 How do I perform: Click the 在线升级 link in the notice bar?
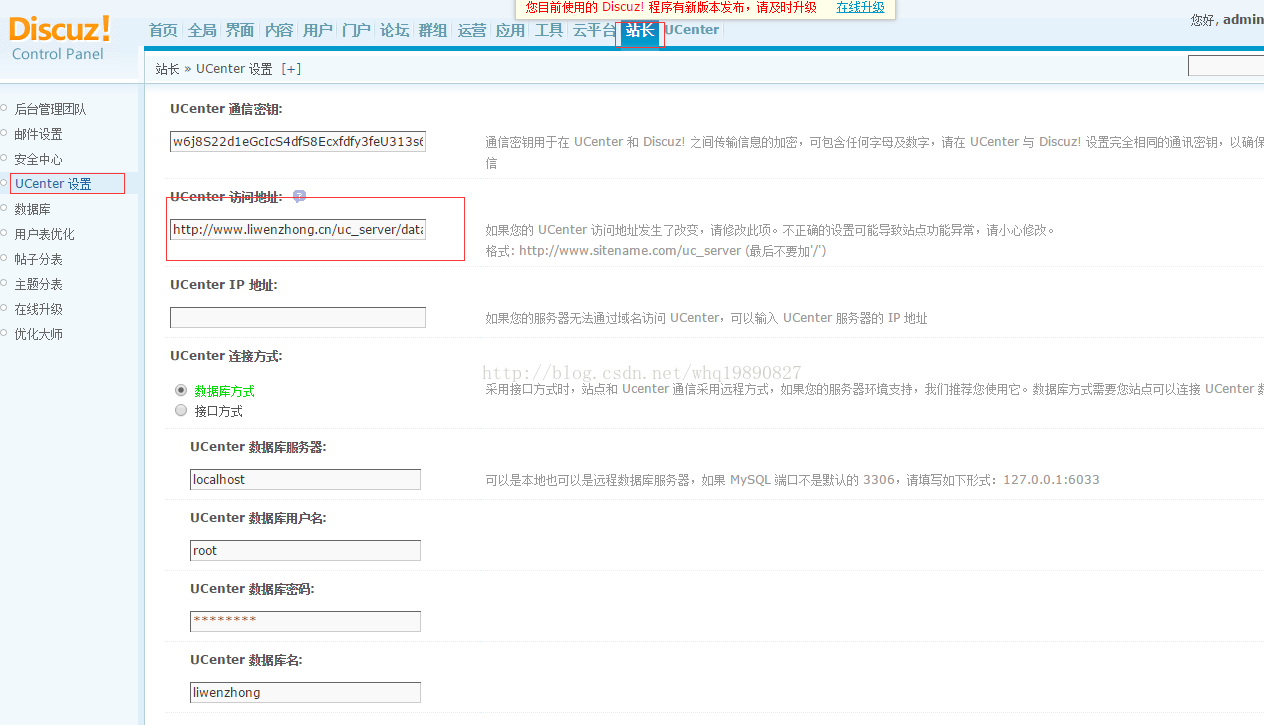pyautogui.click(x=860, y=7)
